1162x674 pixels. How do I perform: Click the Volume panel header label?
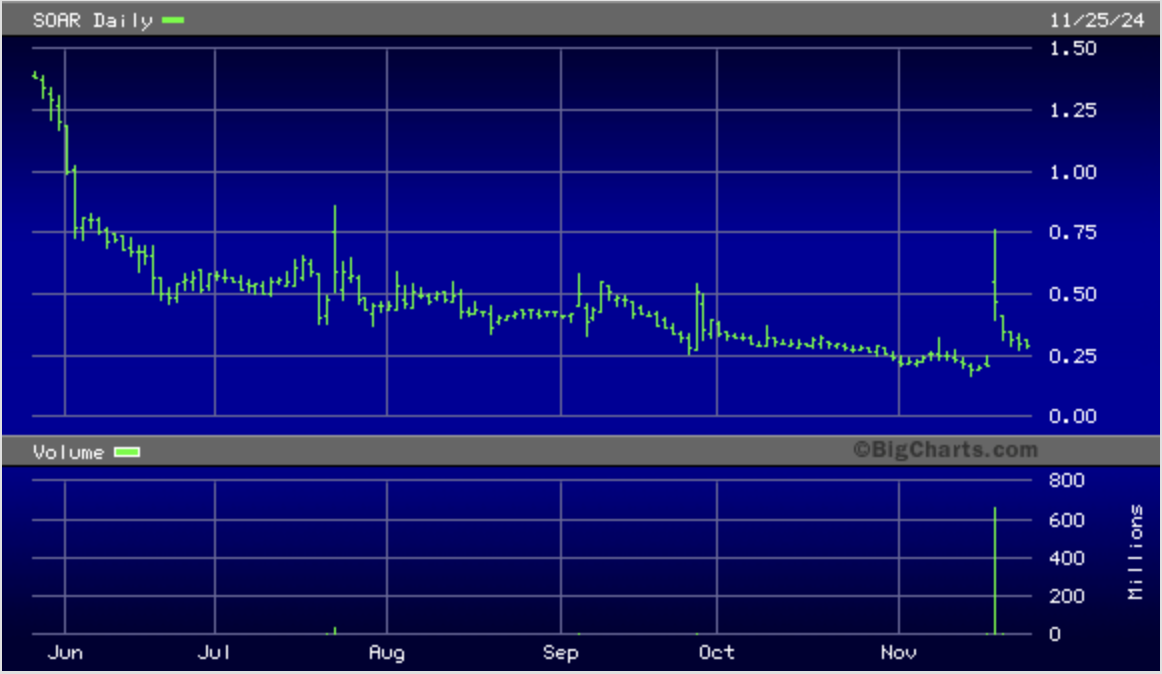68,452
